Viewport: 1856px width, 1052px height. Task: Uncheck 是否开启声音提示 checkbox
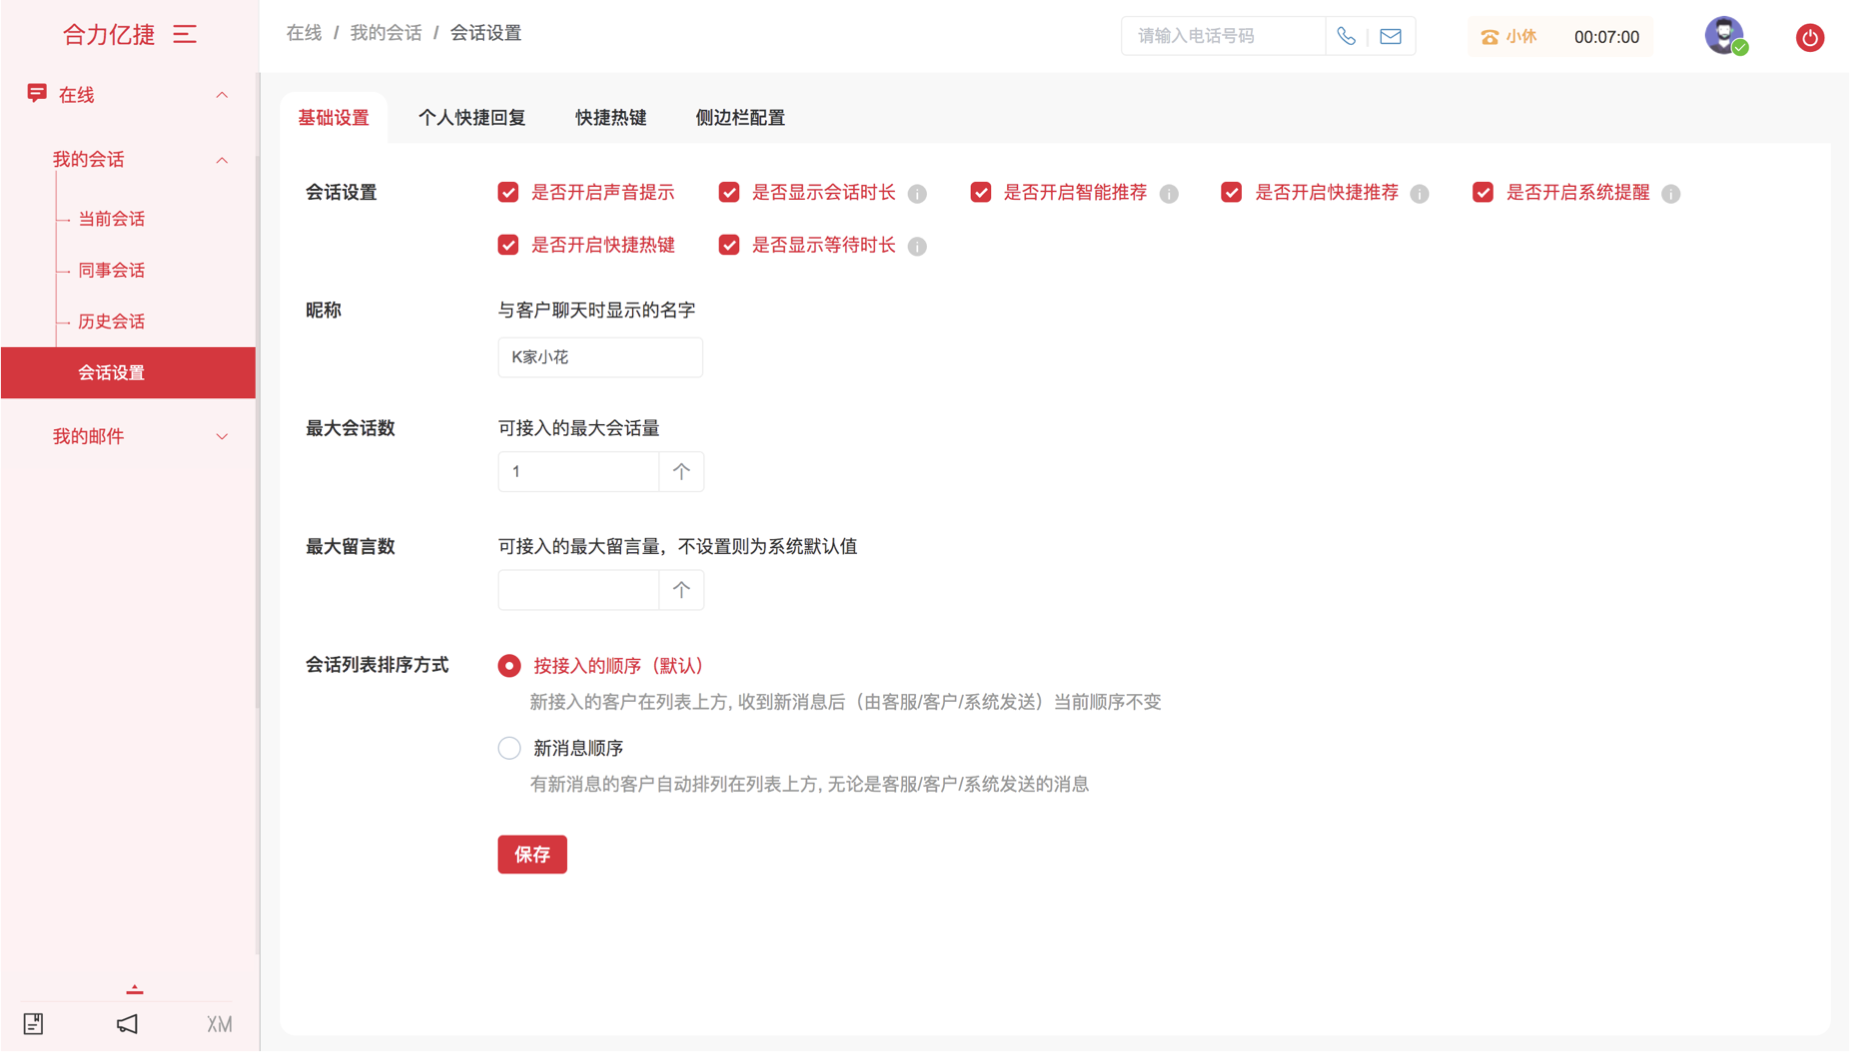coord(510,193)
